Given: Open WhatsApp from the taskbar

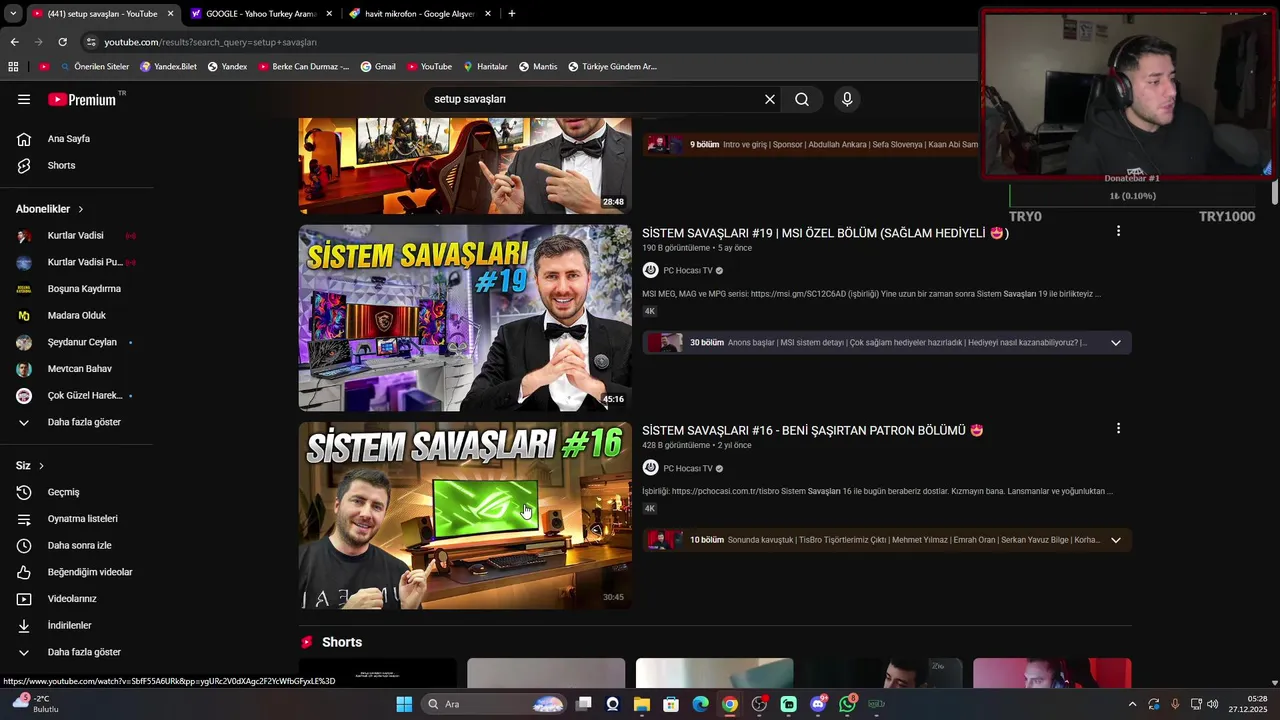Looking at the screenshot, I should pyautogui.click(x=848, y=704).
